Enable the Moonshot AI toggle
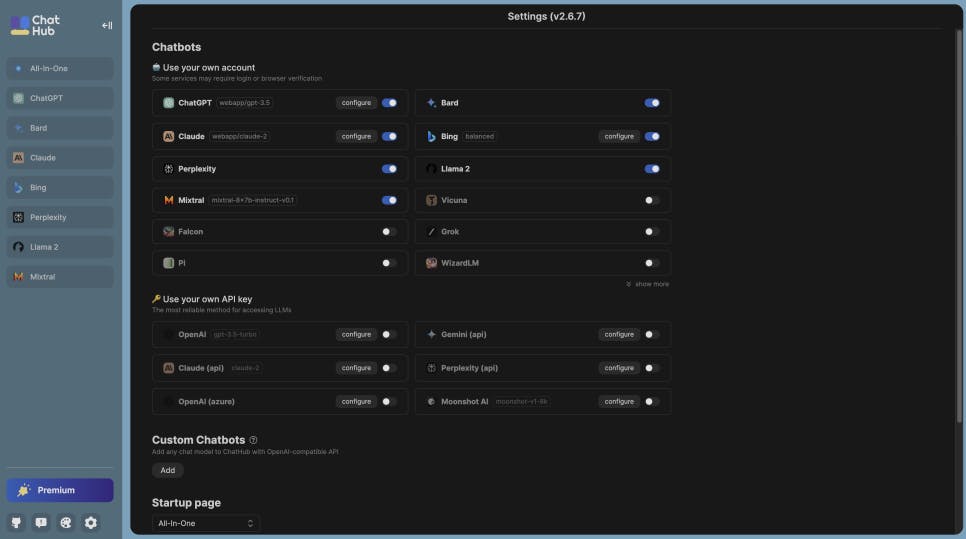Viewport: 966px width, 539px height. [652, 402]
